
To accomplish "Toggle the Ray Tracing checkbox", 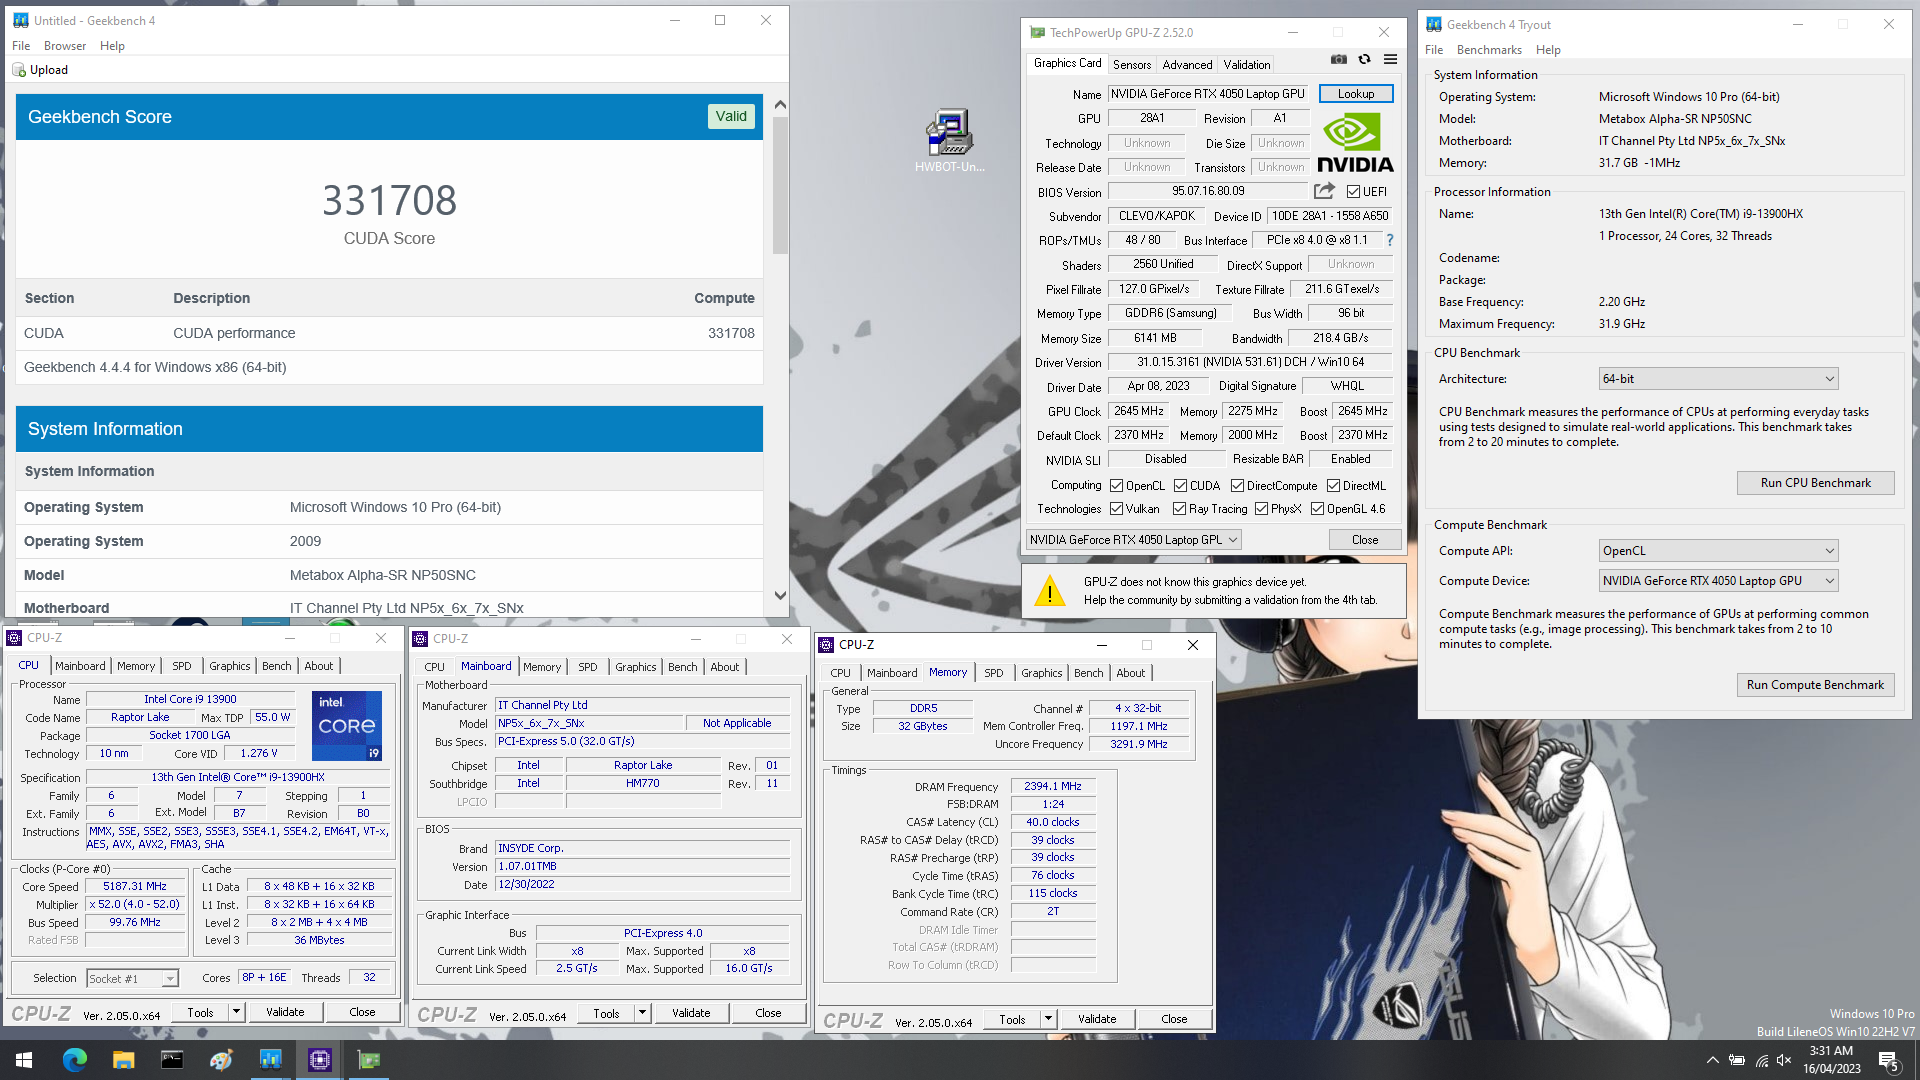I will [1180, 509].
